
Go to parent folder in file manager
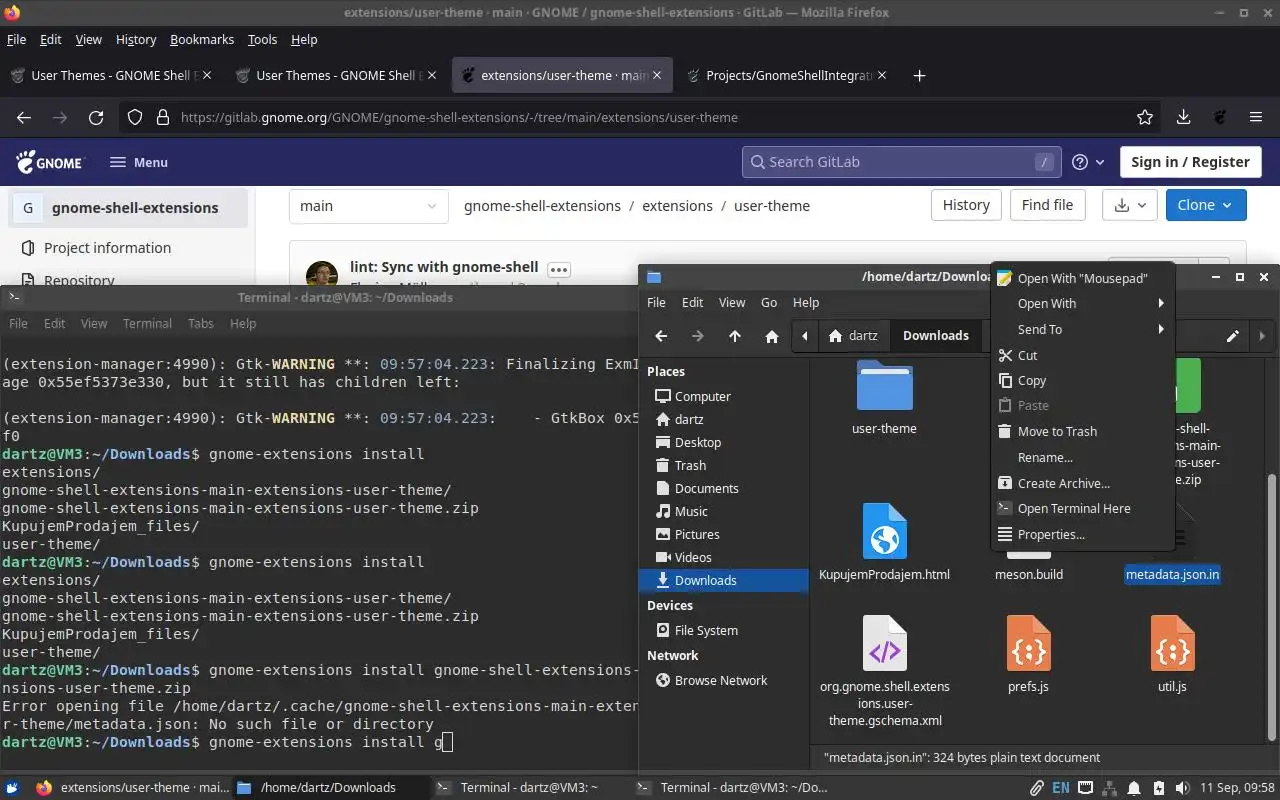pos(735,336)
